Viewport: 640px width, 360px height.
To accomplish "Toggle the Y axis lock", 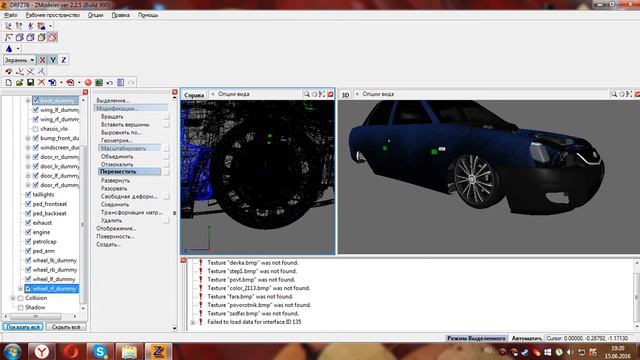I will coord(53,60).
